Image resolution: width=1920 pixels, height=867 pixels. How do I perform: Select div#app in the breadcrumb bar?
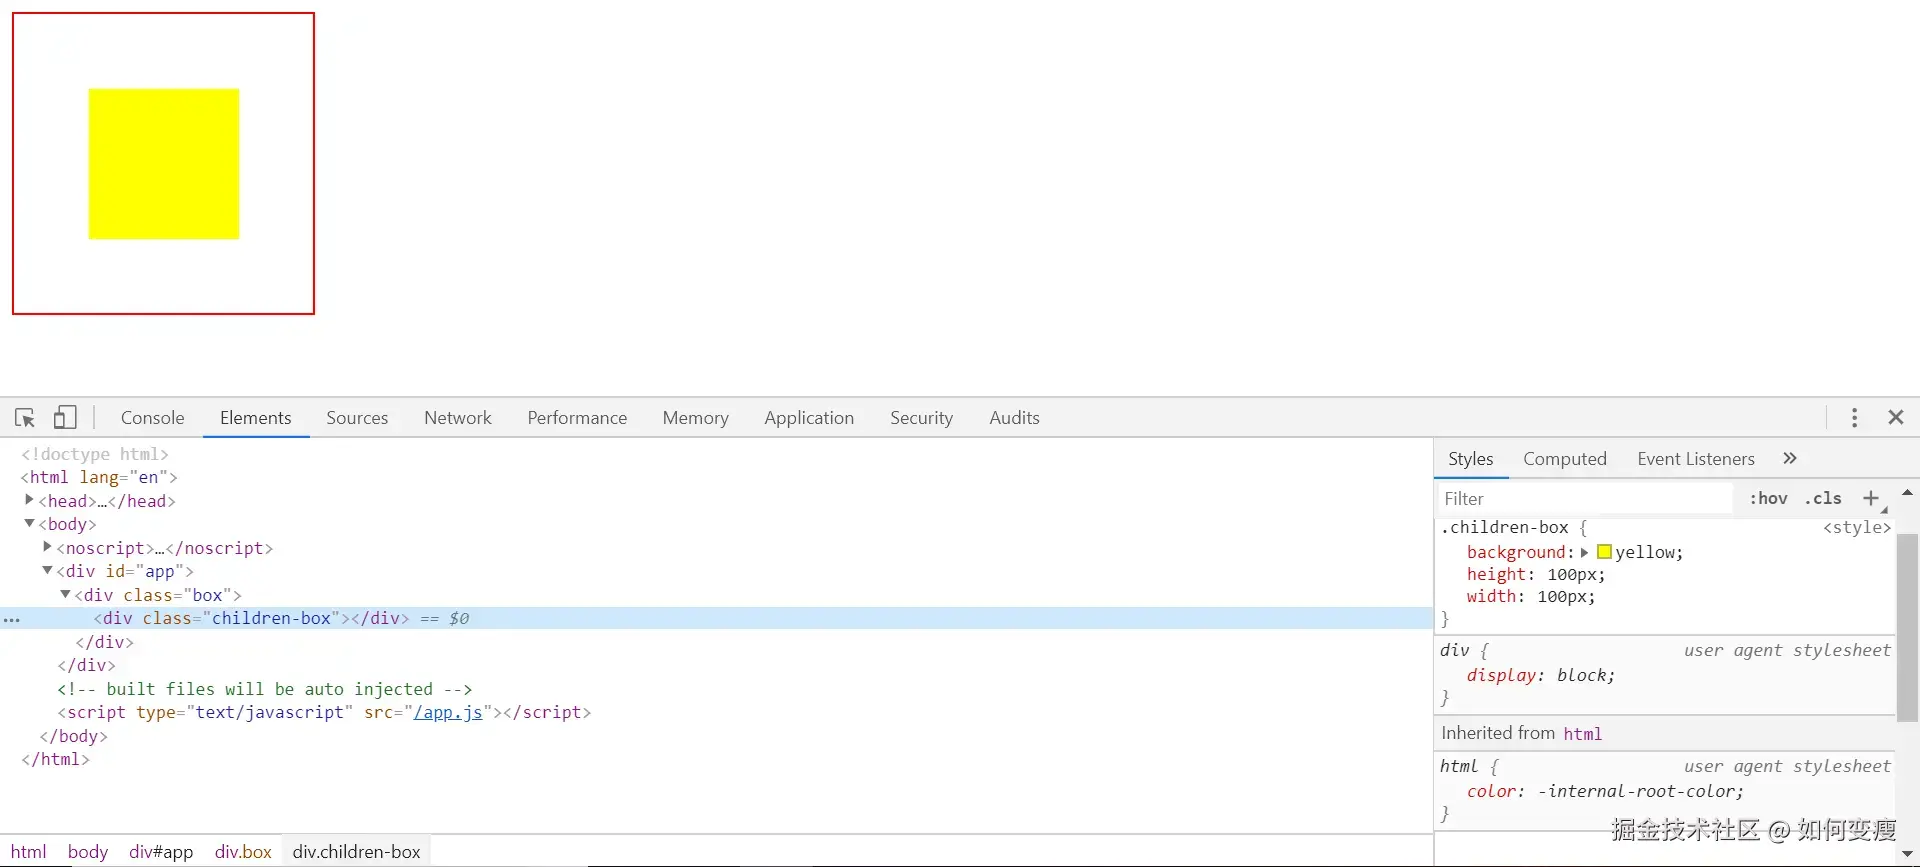click(161, 852)
